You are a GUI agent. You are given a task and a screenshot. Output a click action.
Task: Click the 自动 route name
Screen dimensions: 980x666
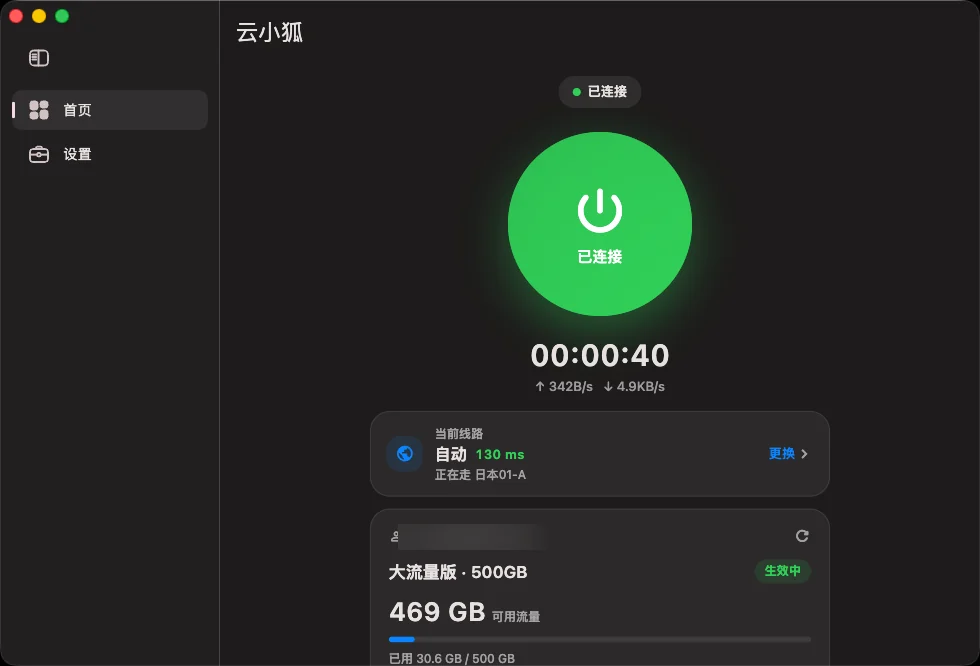tap(451, 454)
